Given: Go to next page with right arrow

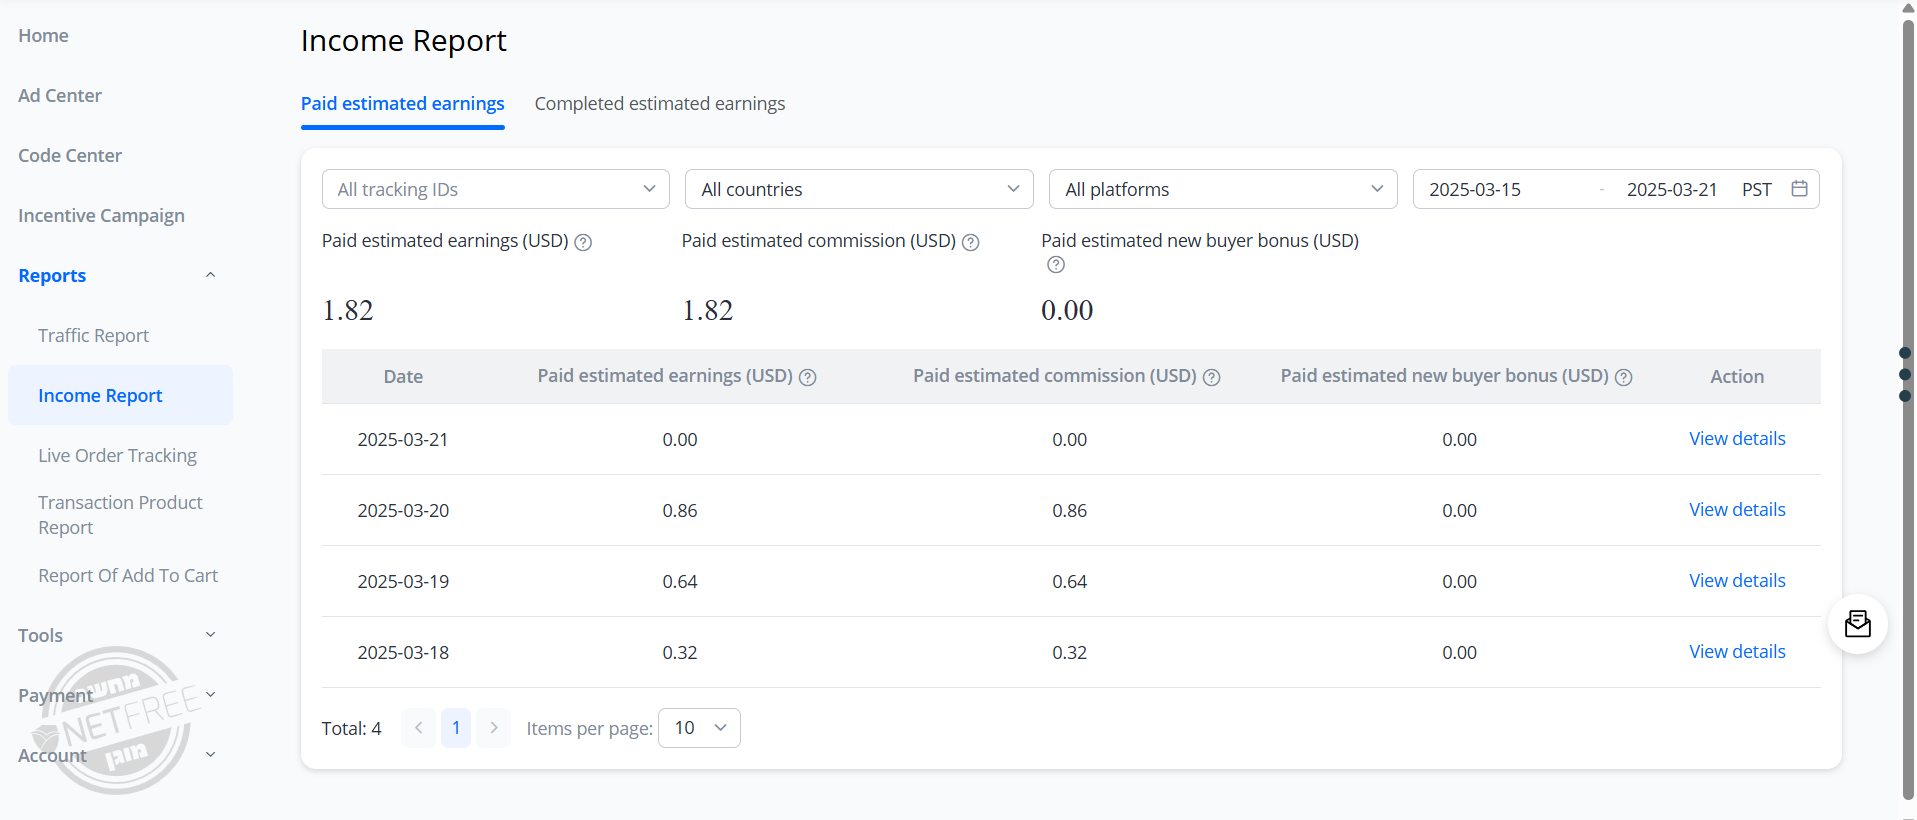Looking at the screenshot, I should 493,728.
